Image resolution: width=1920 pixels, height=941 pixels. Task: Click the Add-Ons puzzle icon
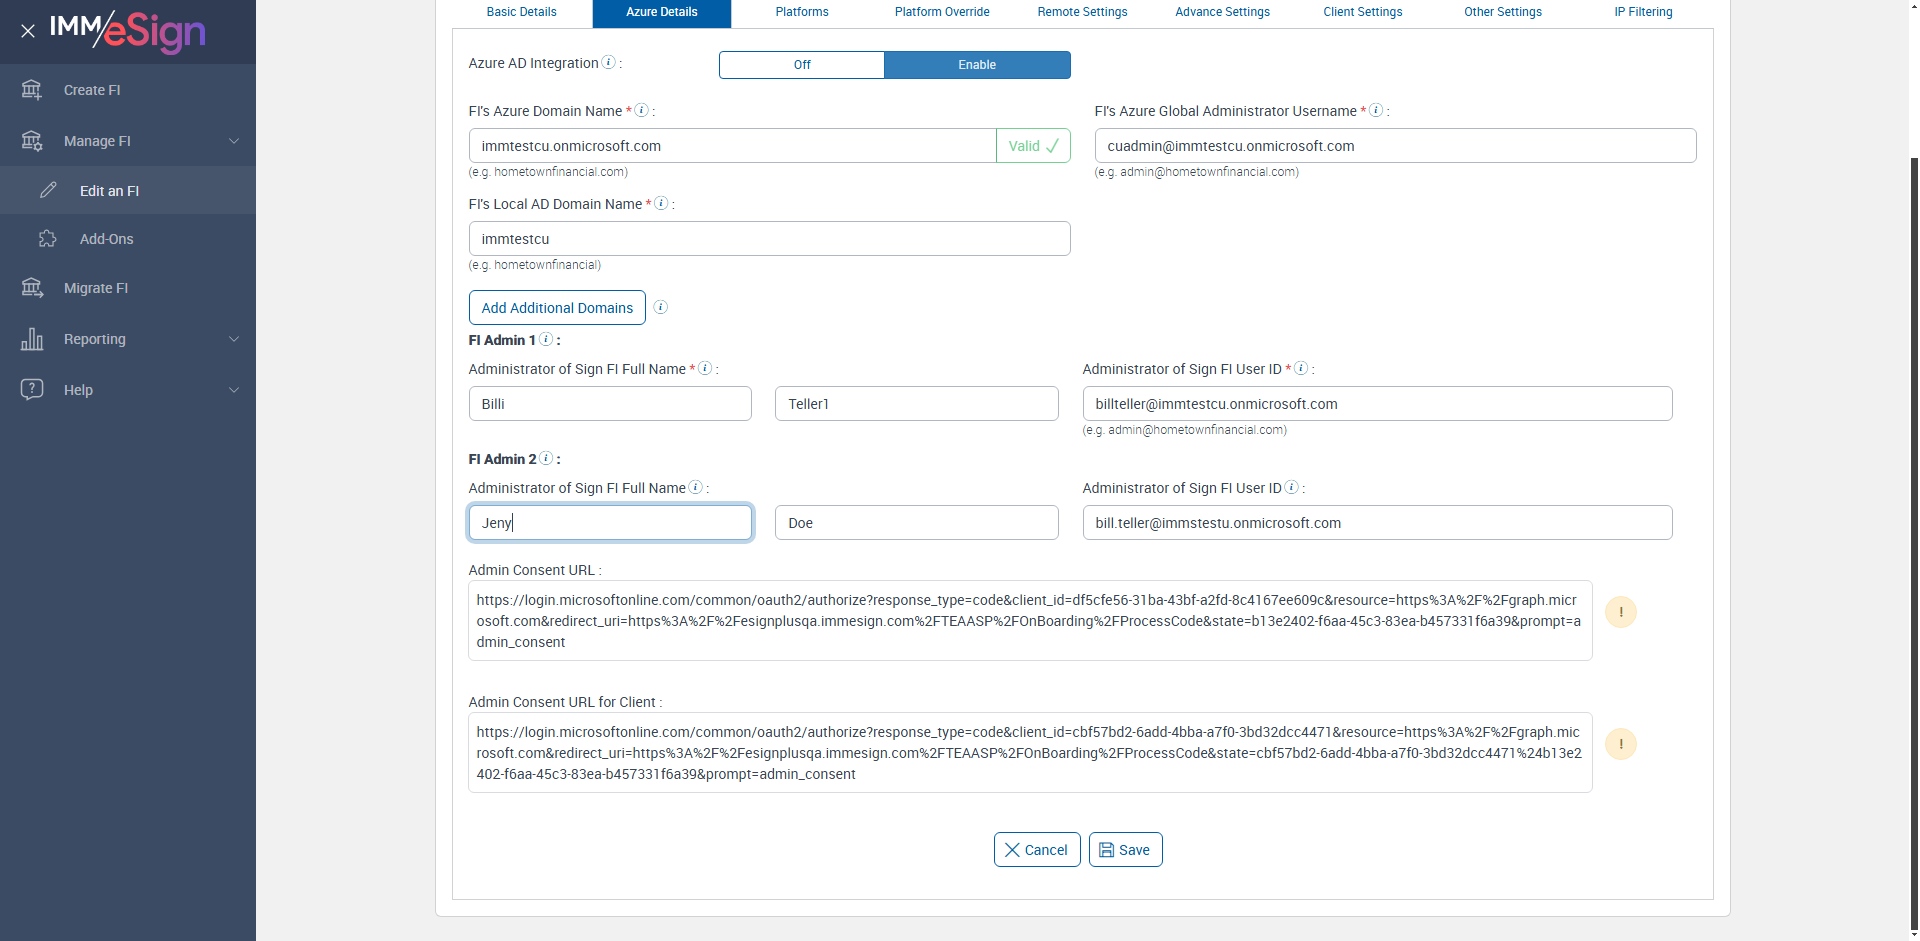47,239
